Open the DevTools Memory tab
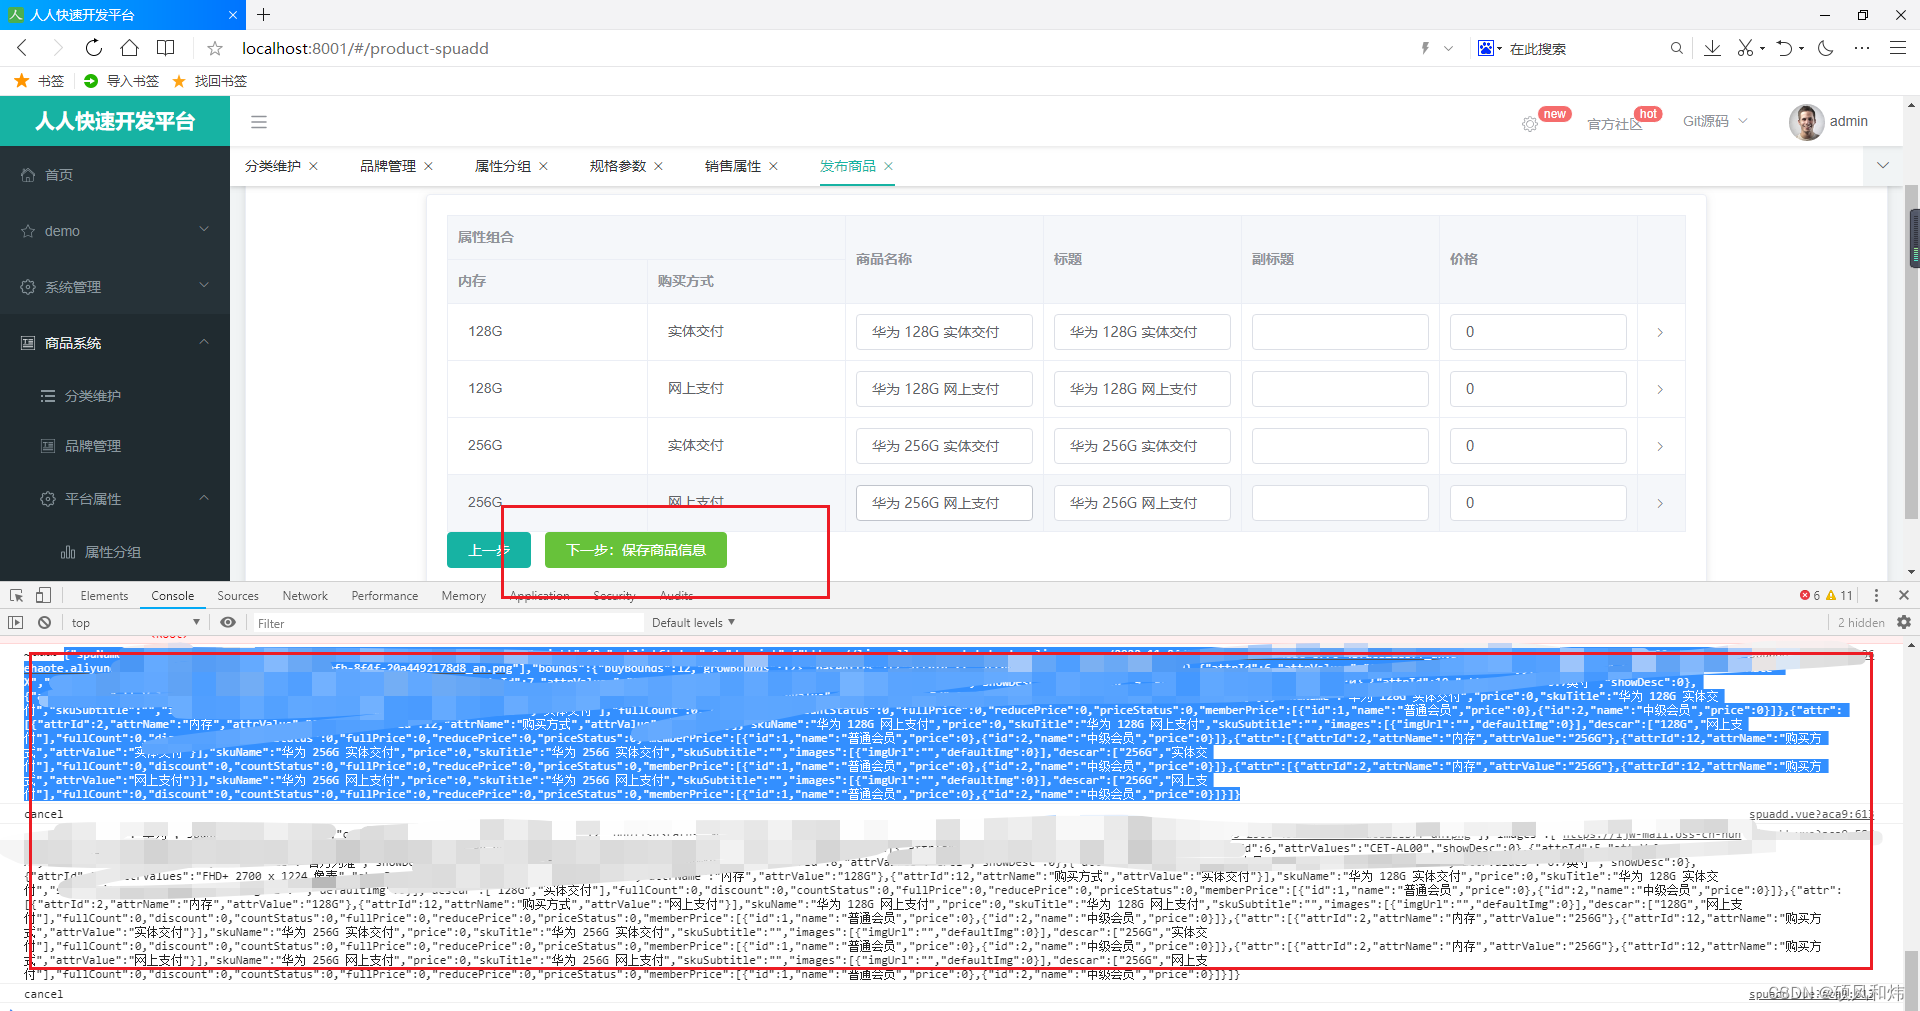 point(464,596)
